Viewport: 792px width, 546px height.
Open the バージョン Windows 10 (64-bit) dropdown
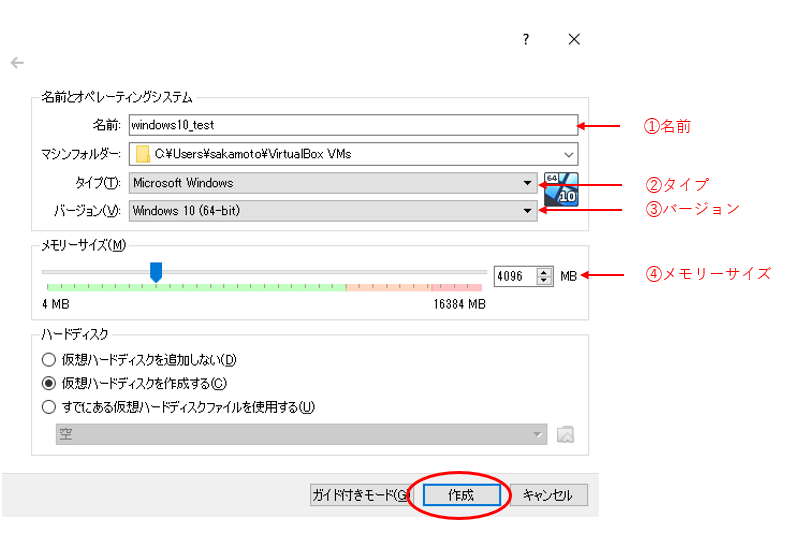[333, 211]
